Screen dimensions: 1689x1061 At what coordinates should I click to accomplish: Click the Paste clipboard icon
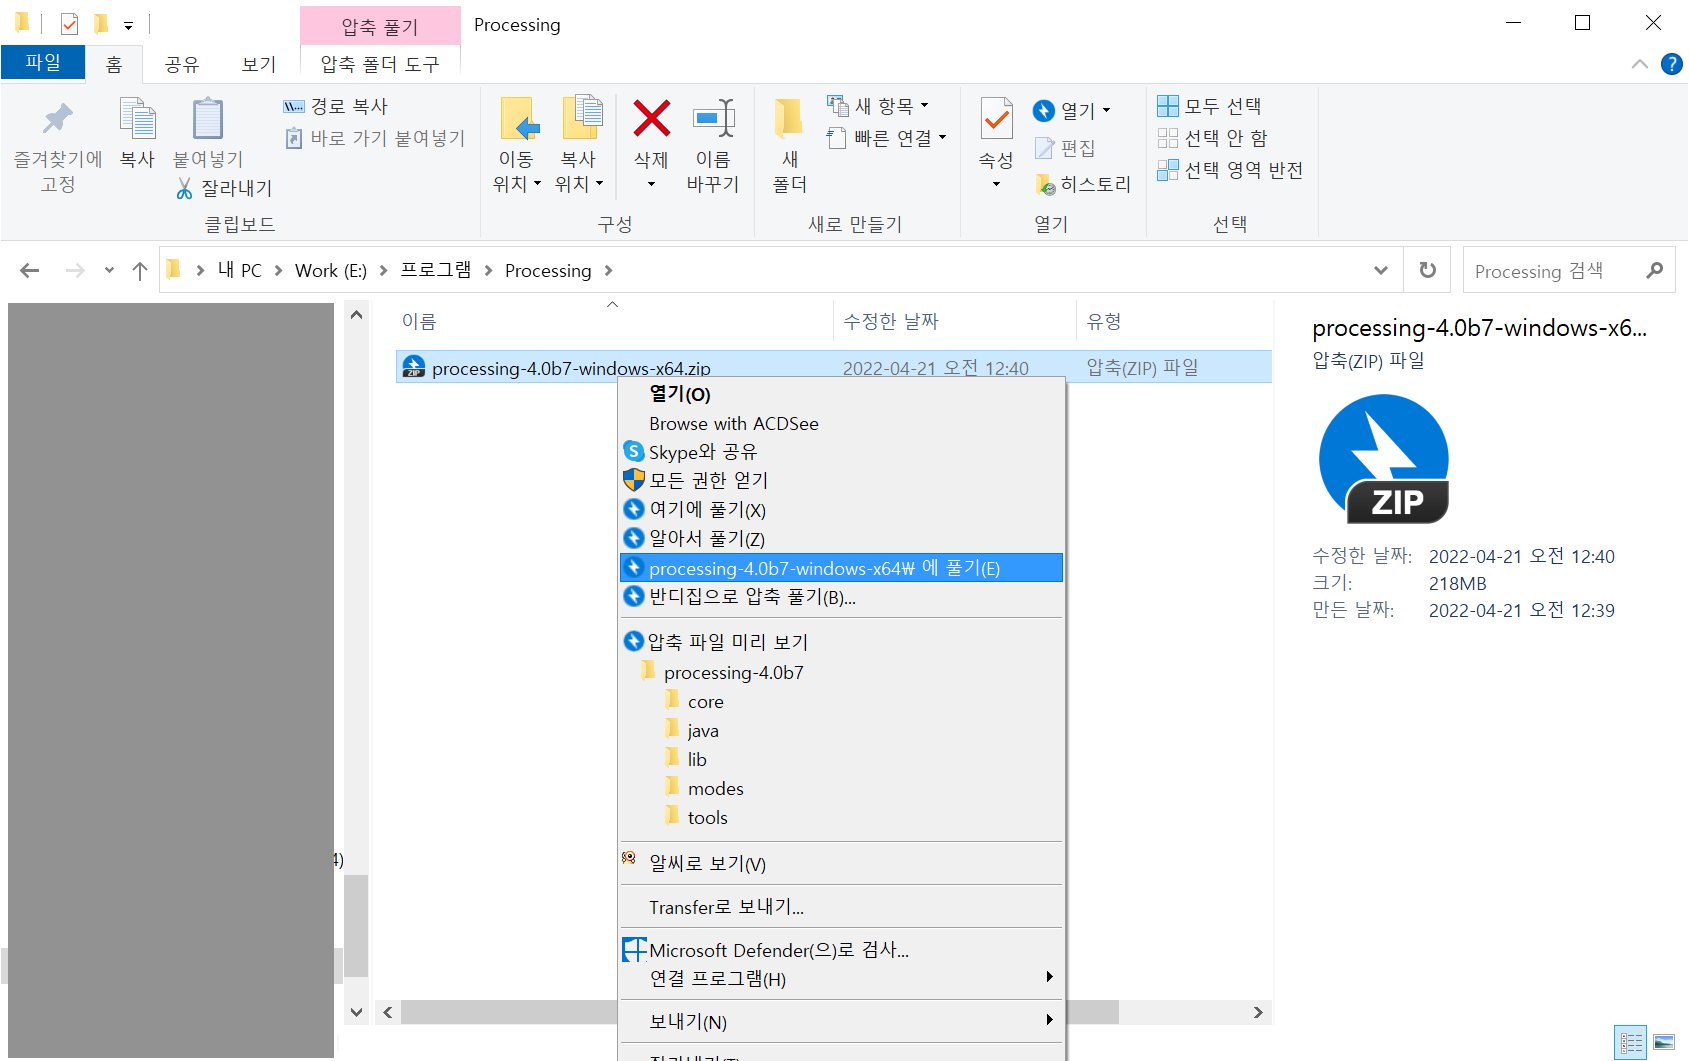click(x=208, y=119)
